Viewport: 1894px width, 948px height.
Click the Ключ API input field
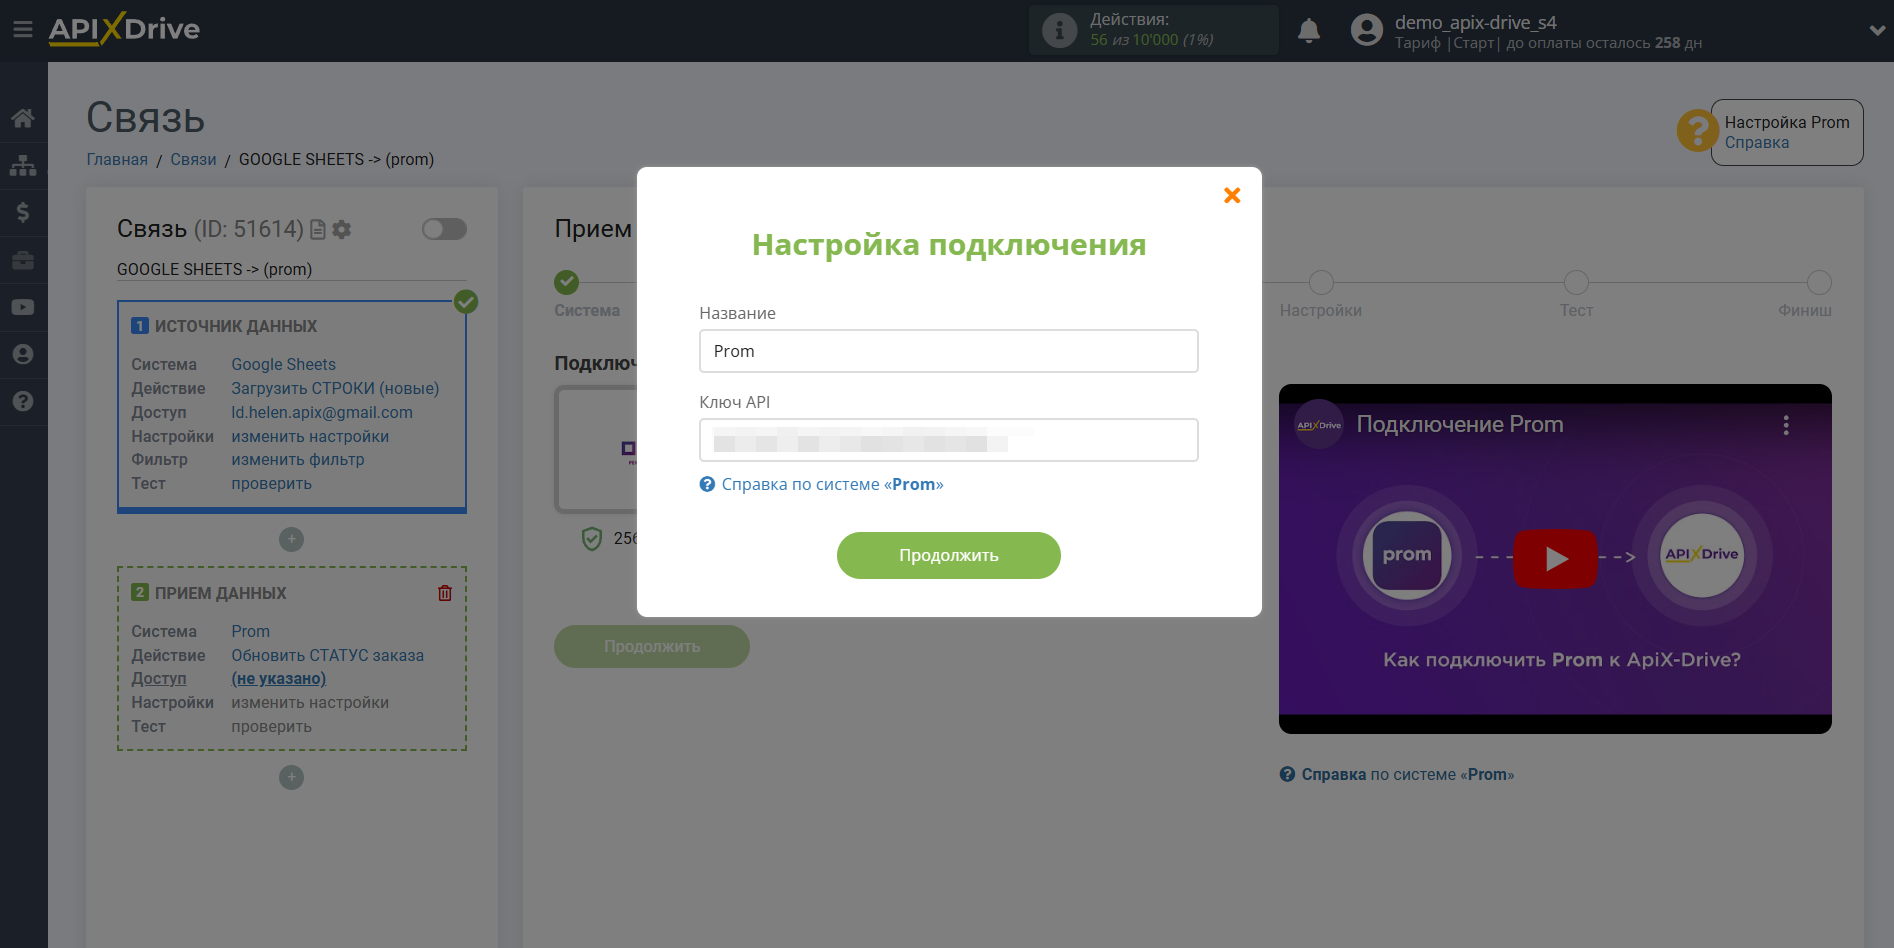(x=948, y=440)
